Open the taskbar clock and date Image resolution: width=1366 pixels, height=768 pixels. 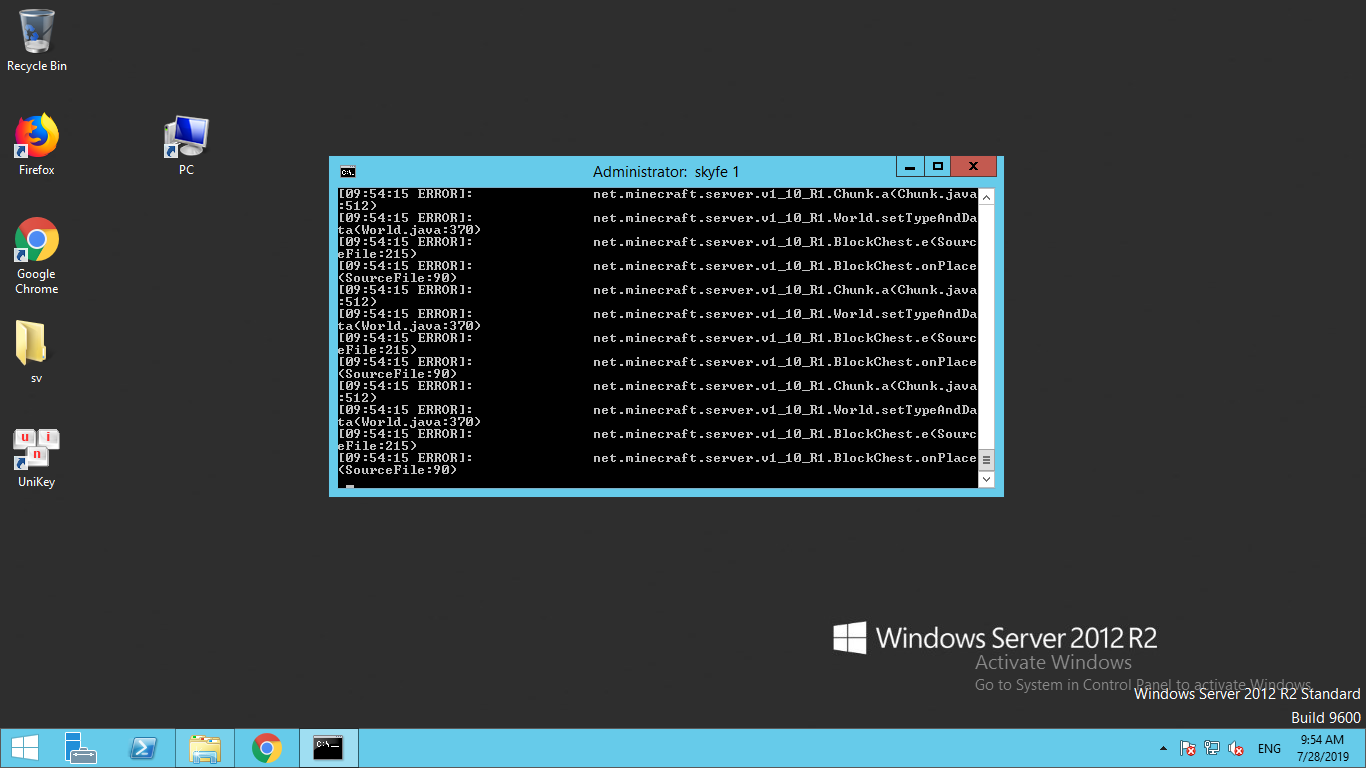[1322, 748]
